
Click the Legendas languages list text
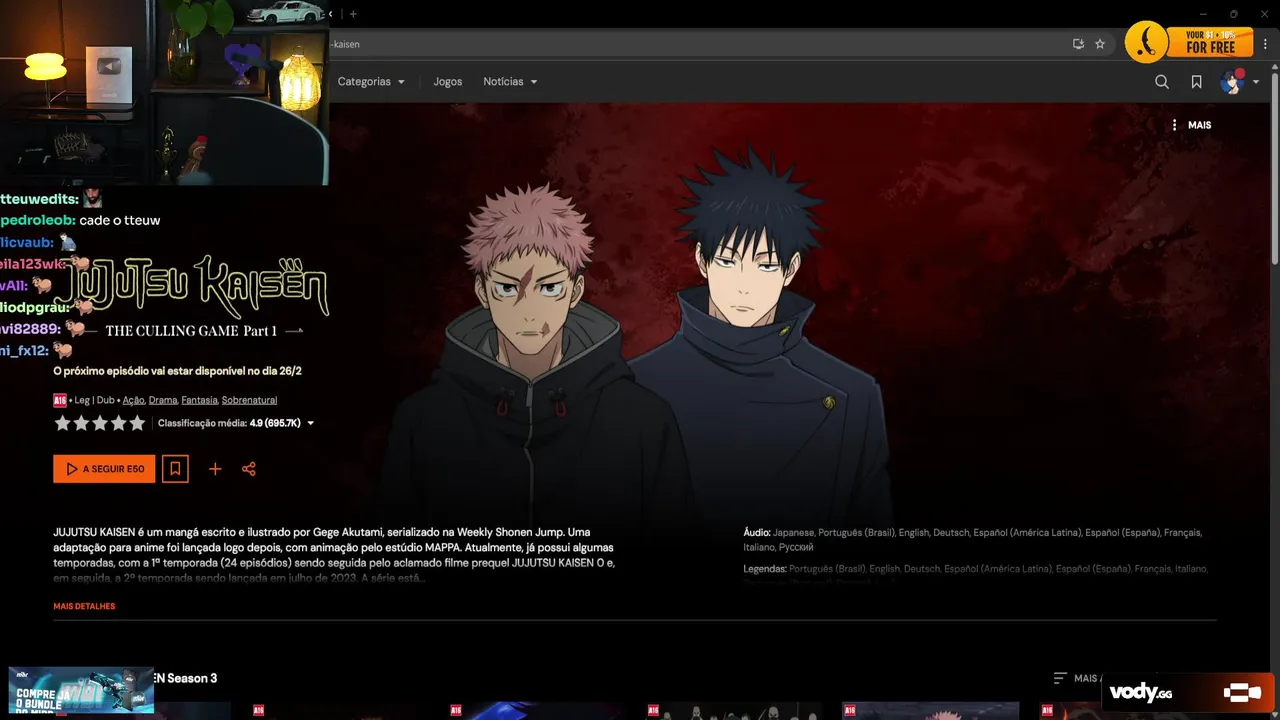(x=976, y=569)
